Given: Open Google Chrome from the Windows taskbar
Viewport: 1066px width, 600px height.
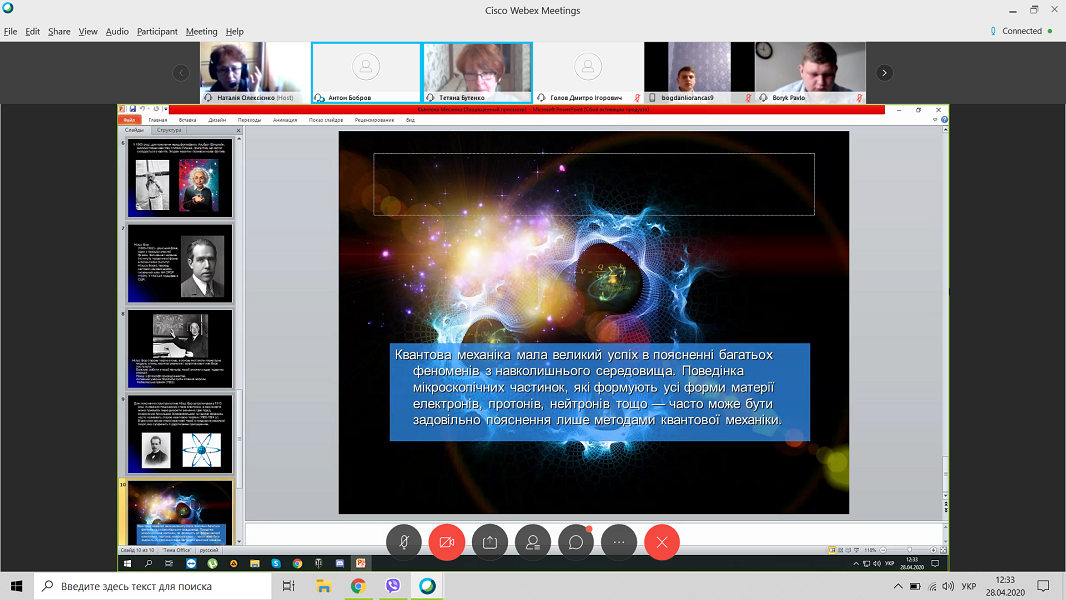Looking at the screenshot, I should pos(358,586).
